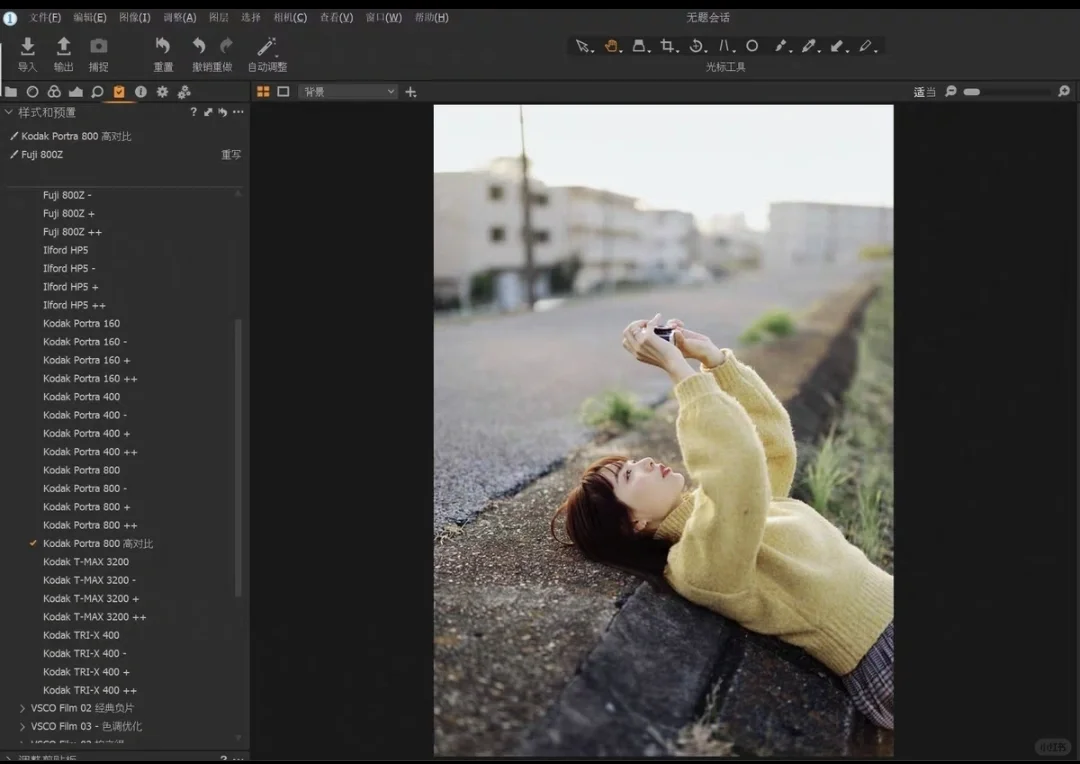Switch viewer to multi-image grid layout

(x=263, y=91)
